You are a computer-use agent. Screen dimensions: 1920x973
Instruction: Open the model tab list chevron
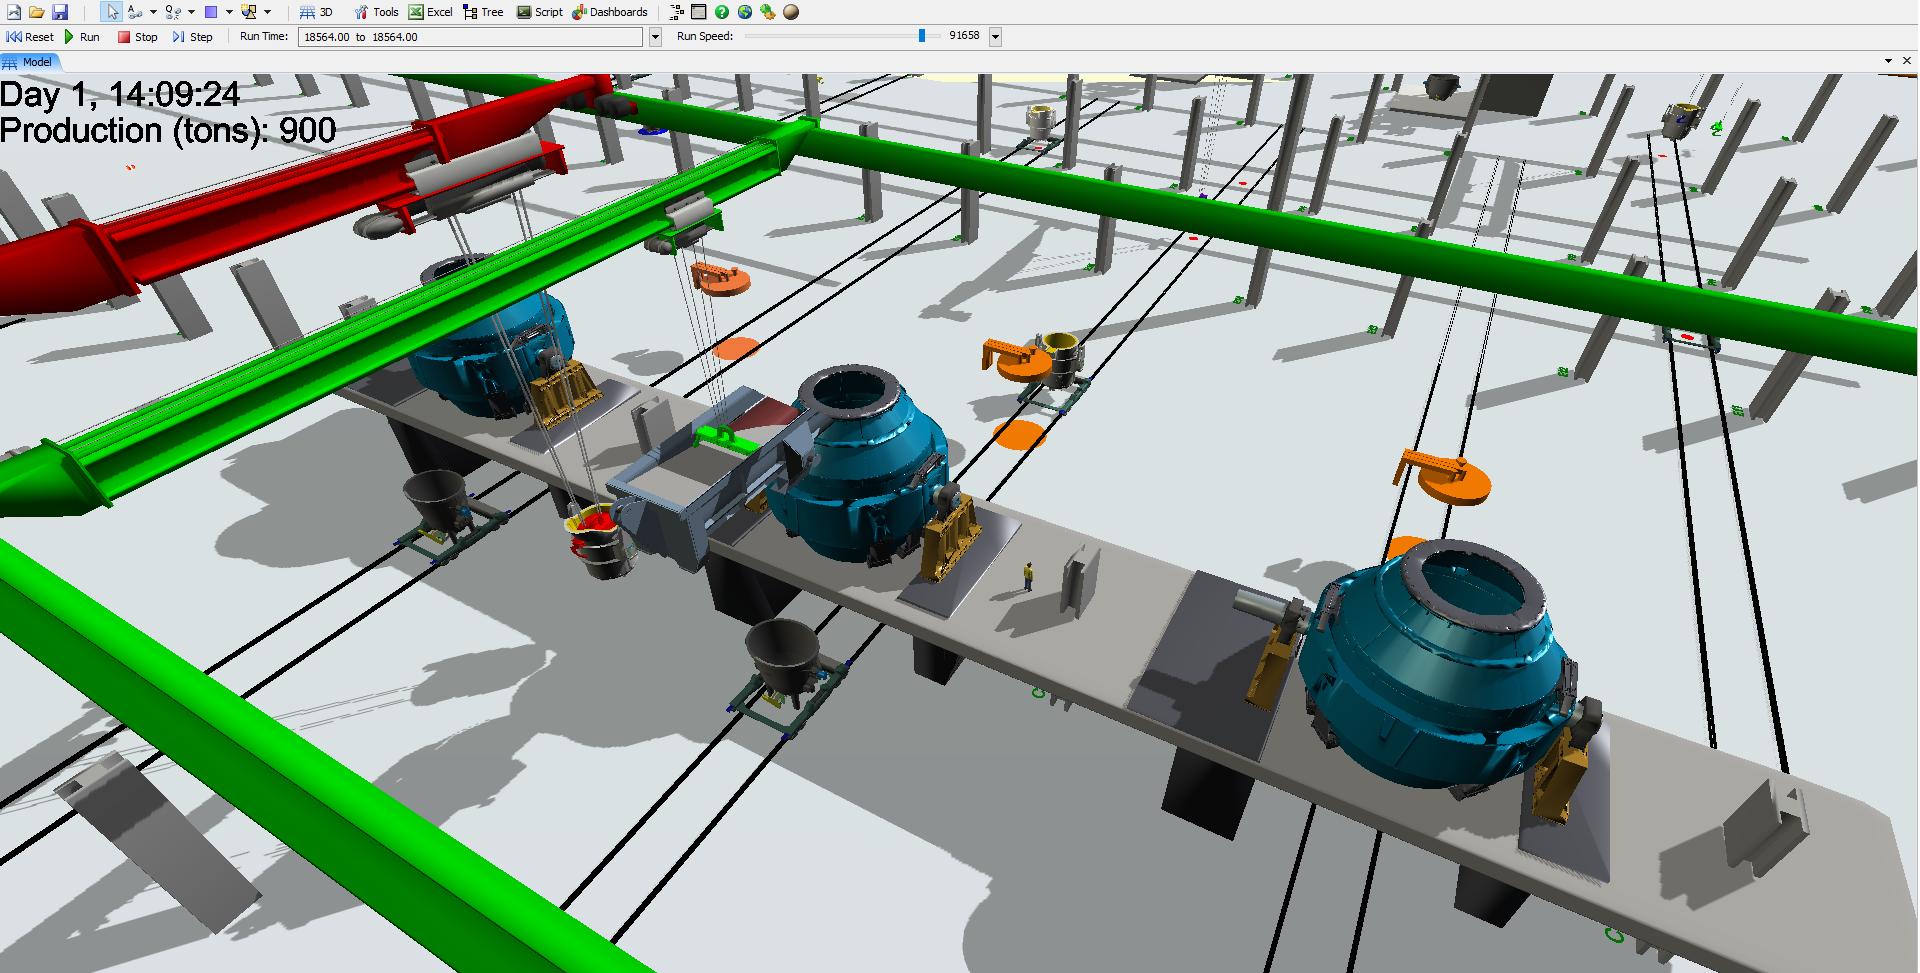coord(1887,60)
